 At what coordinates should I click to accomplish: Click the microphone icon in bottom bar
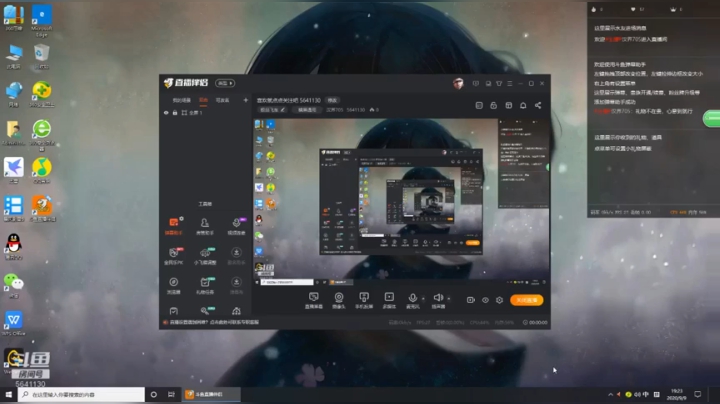coord(412,300)
